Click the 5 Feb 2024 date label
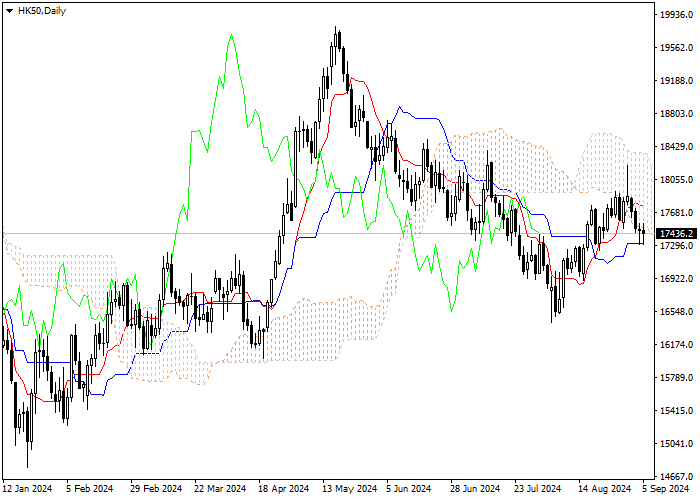The height and width of the screenshot is (500, 700). click(x=89, y=489)
